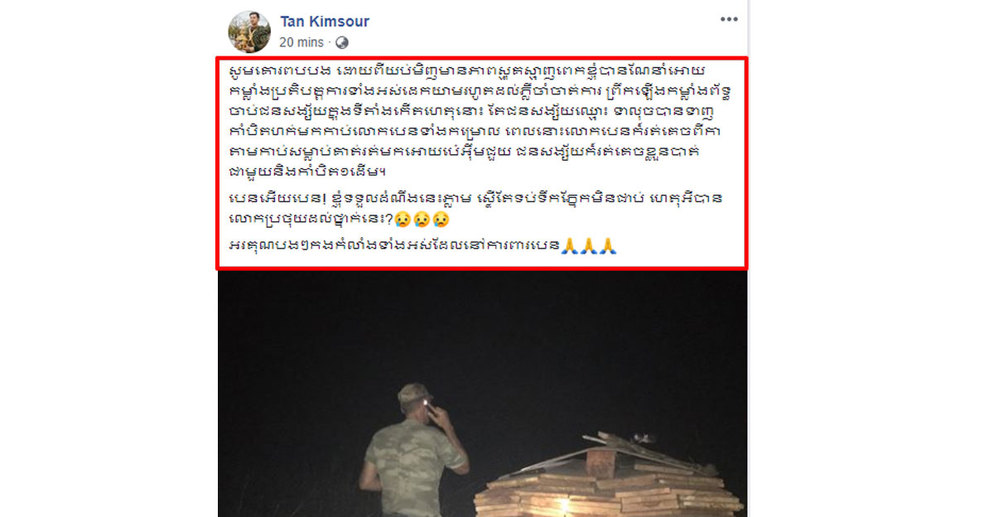This screenshot has height=517, width=994.
Task: Click the first praying hands emoji
Action: pos(570,245)
